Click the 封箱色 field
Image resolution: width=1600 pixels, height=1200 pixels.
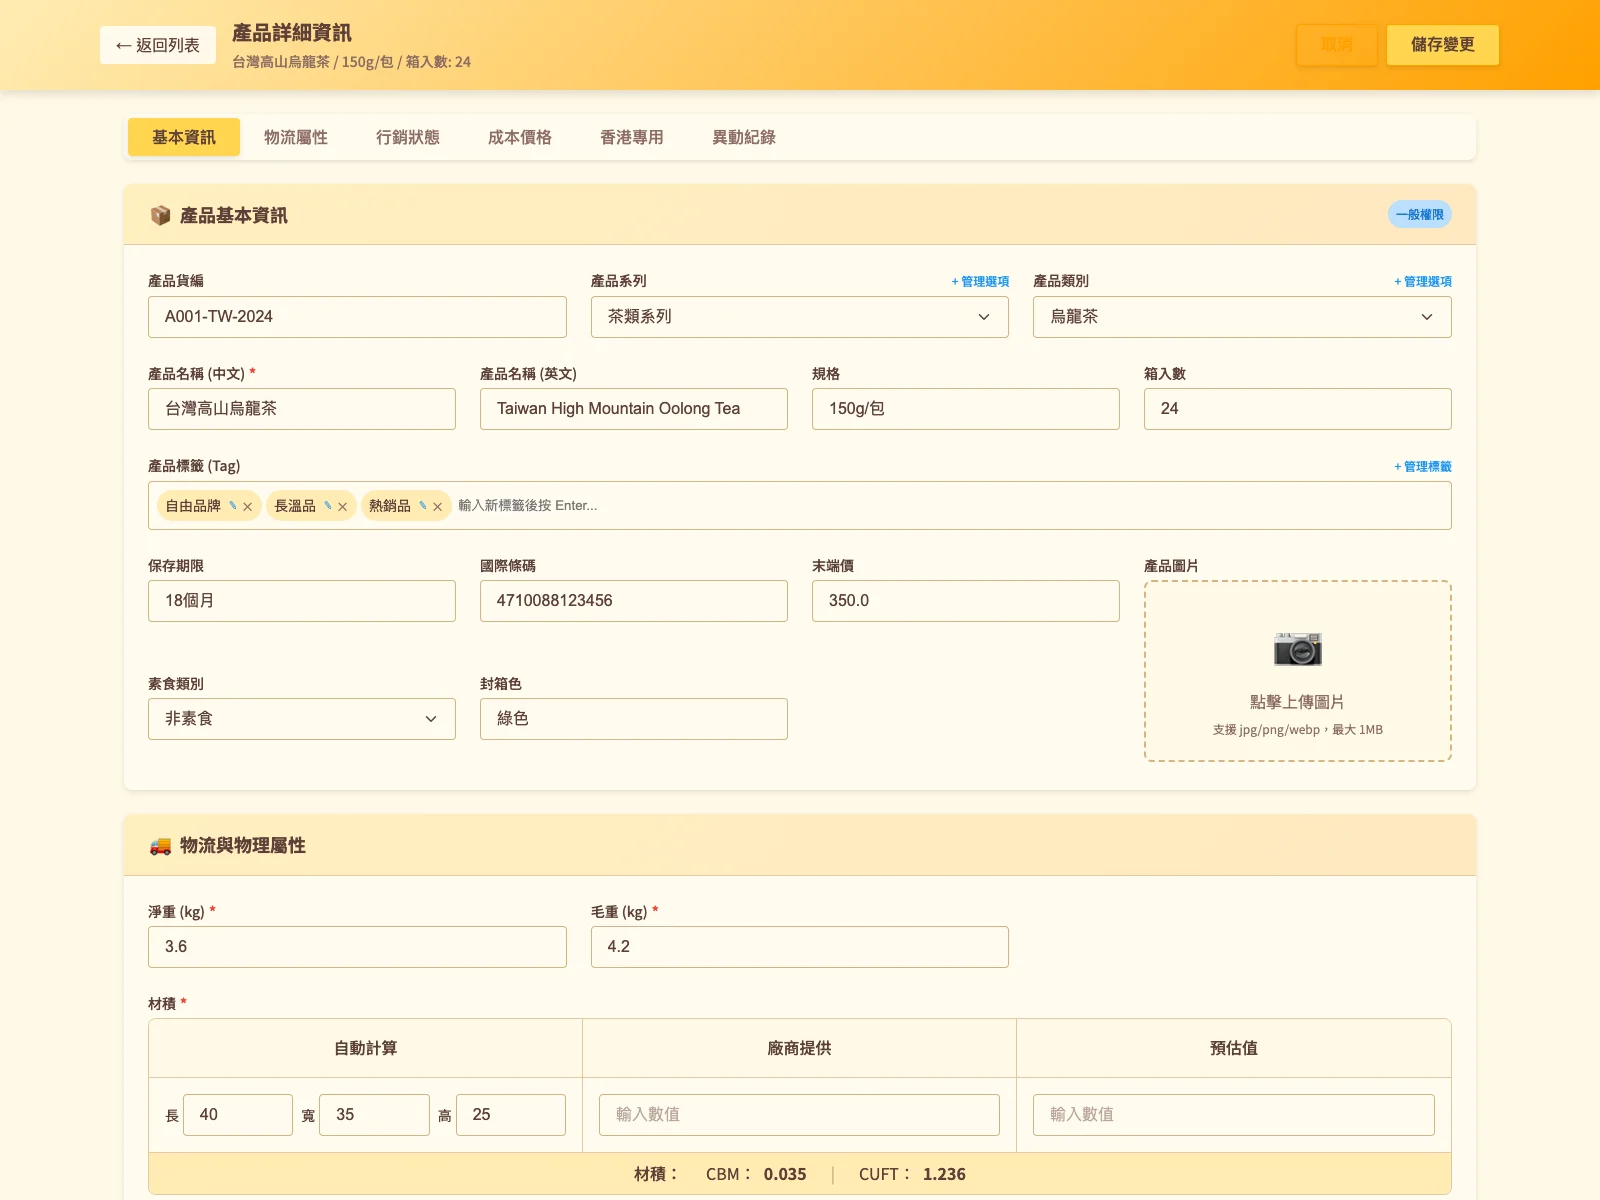pos(634,719)
